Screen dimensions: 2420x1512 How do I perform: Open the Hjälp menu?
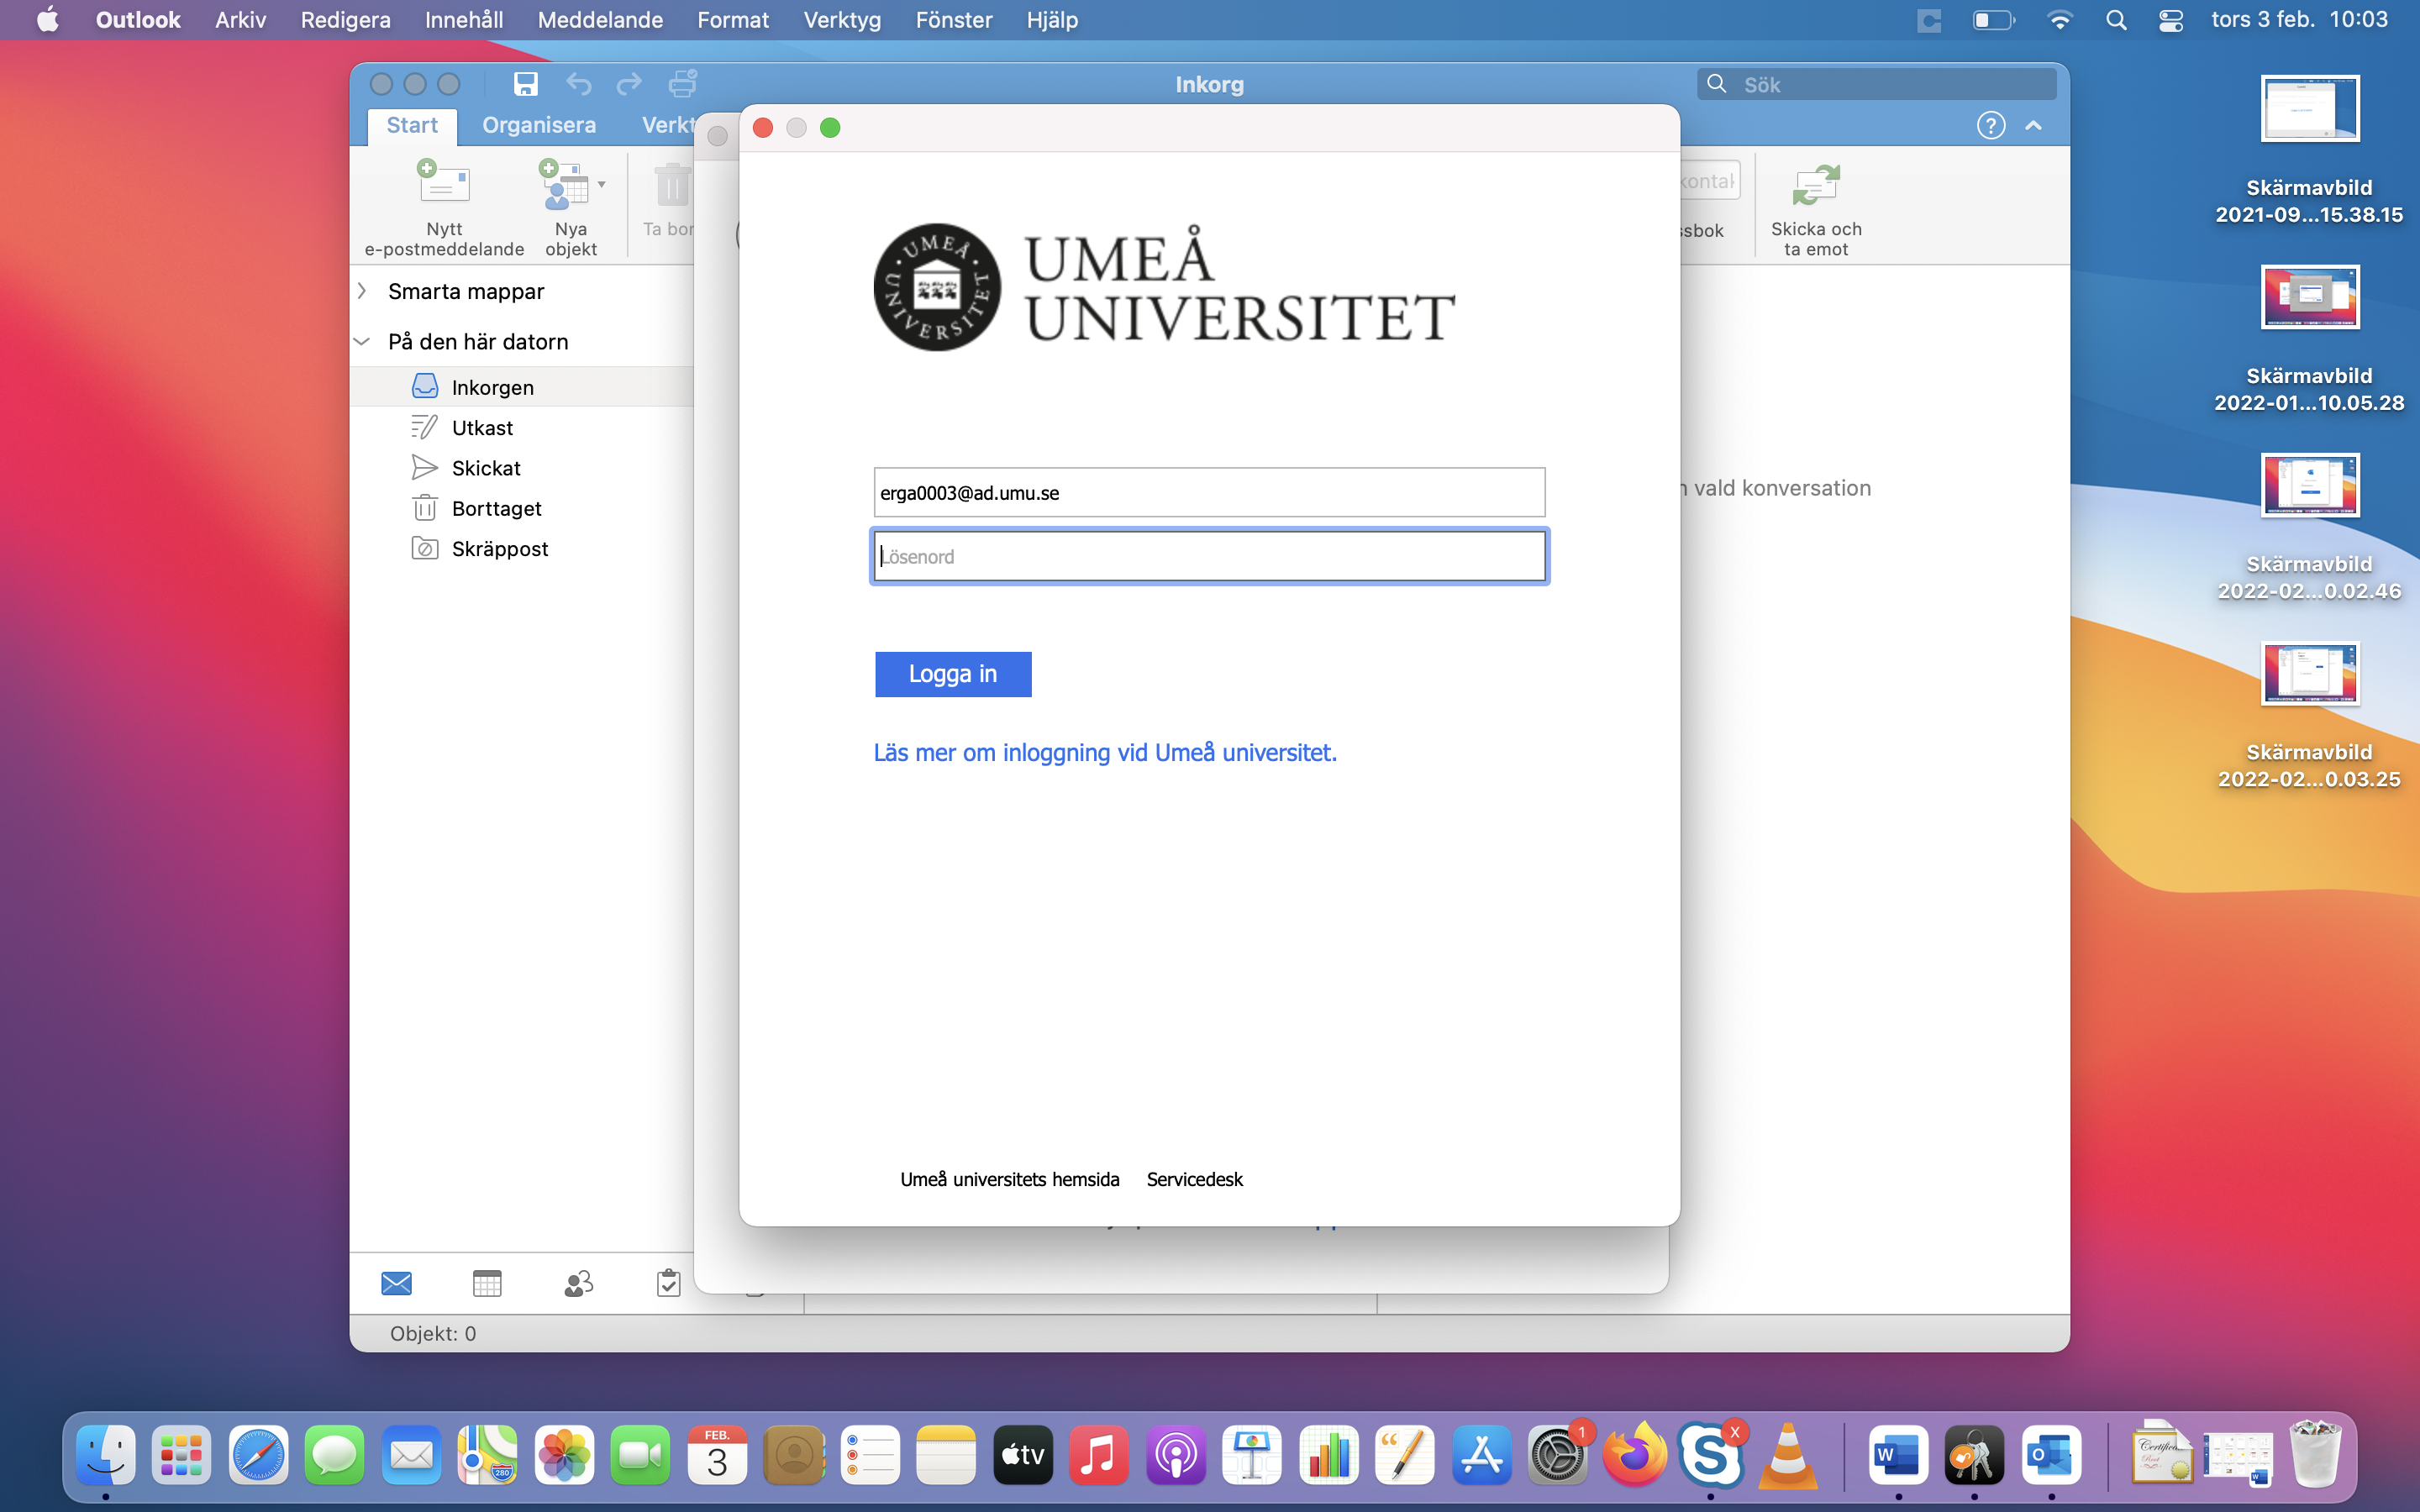pyautogui.click(x=1052, y=20)
